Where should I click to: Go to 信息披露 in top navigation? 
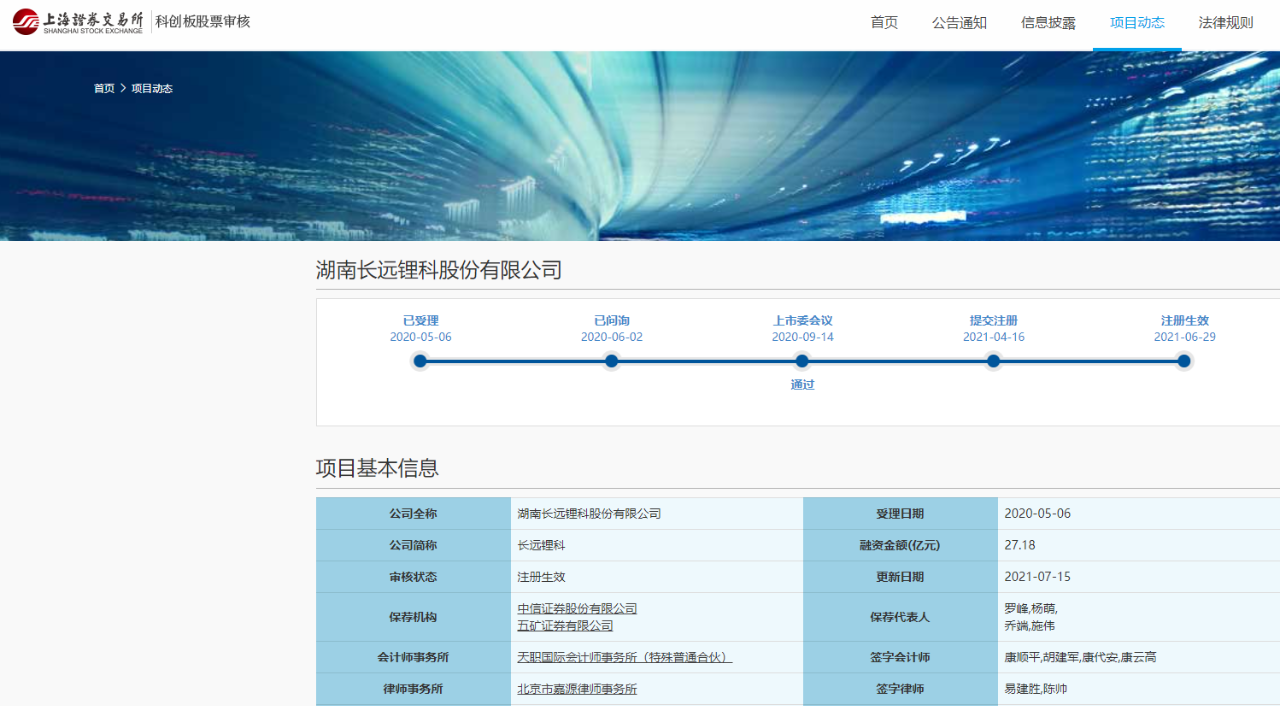coord(1048,23)
